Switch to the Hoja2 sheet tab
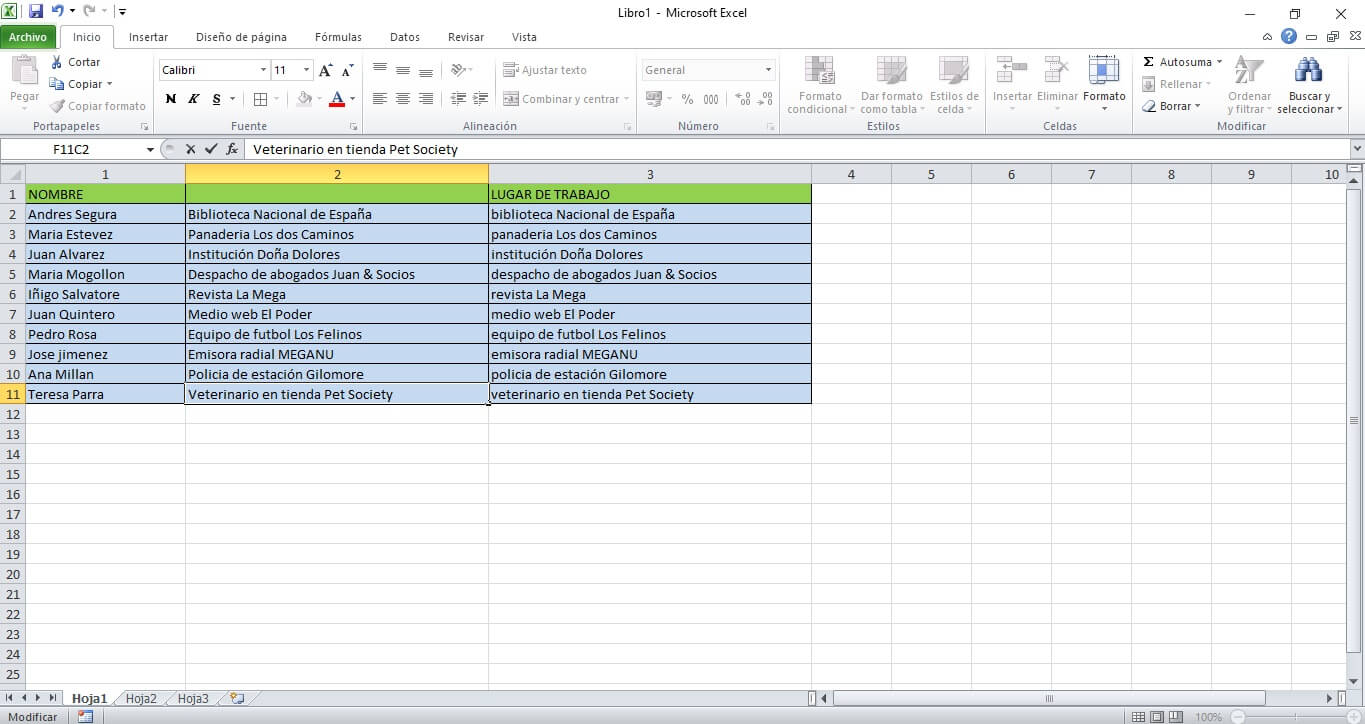 pyautogui.click(x=141, y=699)
